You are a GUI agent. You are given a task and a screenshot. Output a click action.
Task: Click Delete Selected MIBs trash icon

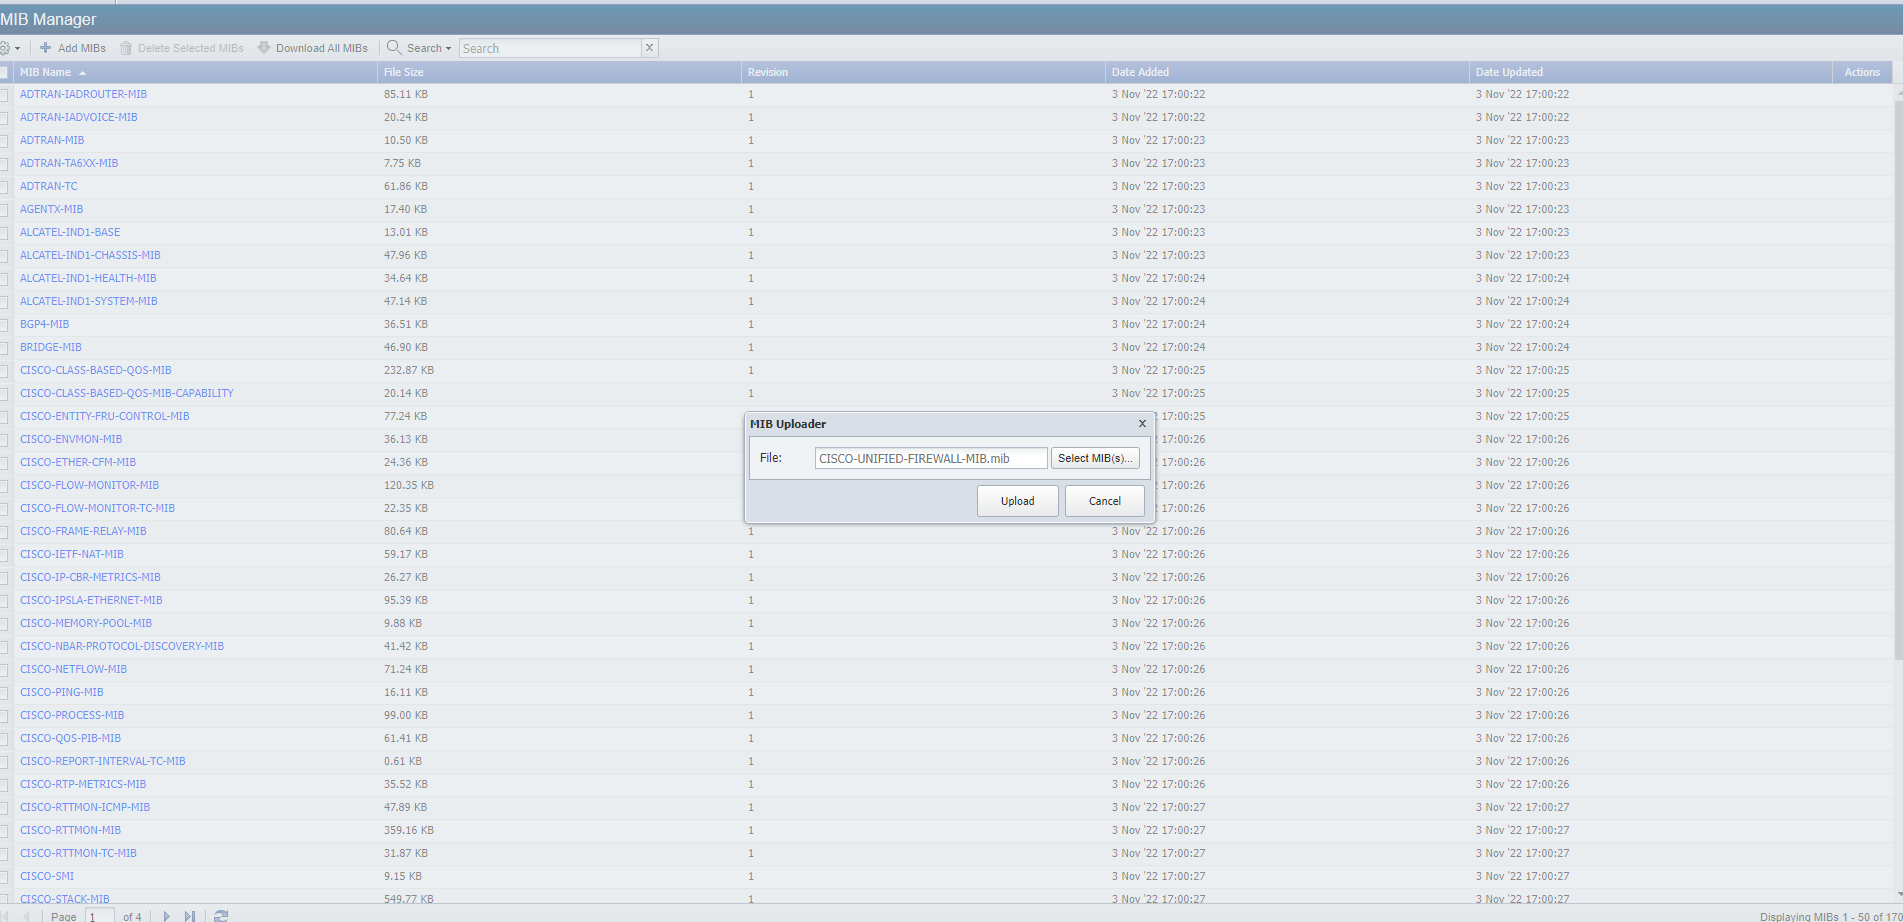coord(126,48)
